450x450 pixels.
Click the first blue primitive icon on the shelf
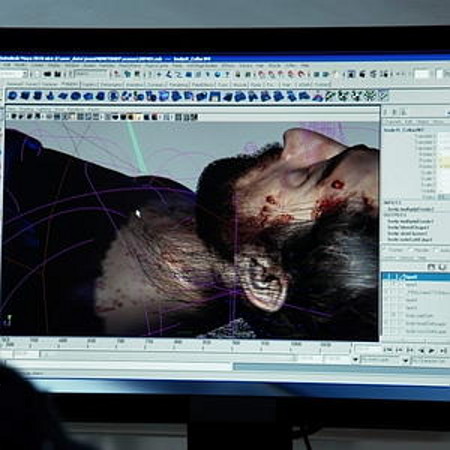(12, 96)
